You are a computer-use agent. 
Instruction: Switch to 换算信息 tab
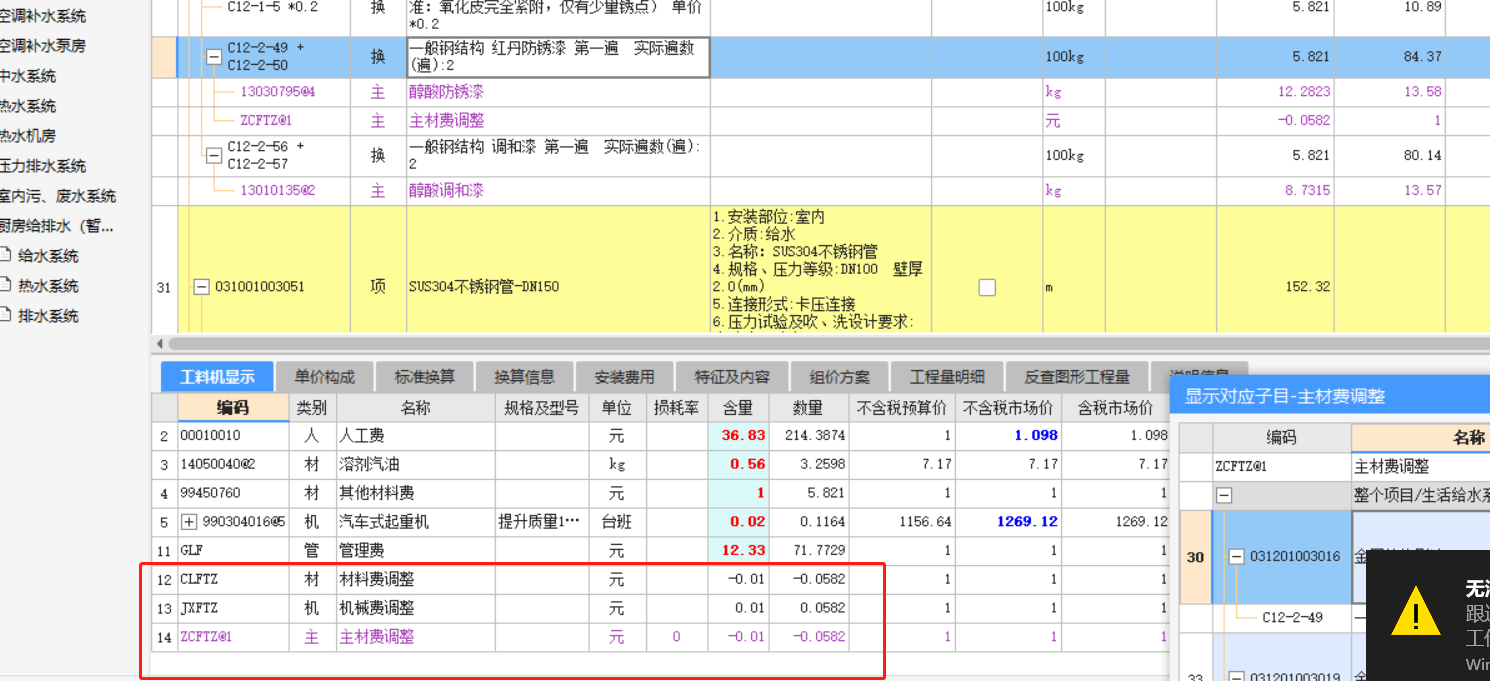tap(525, 377)
